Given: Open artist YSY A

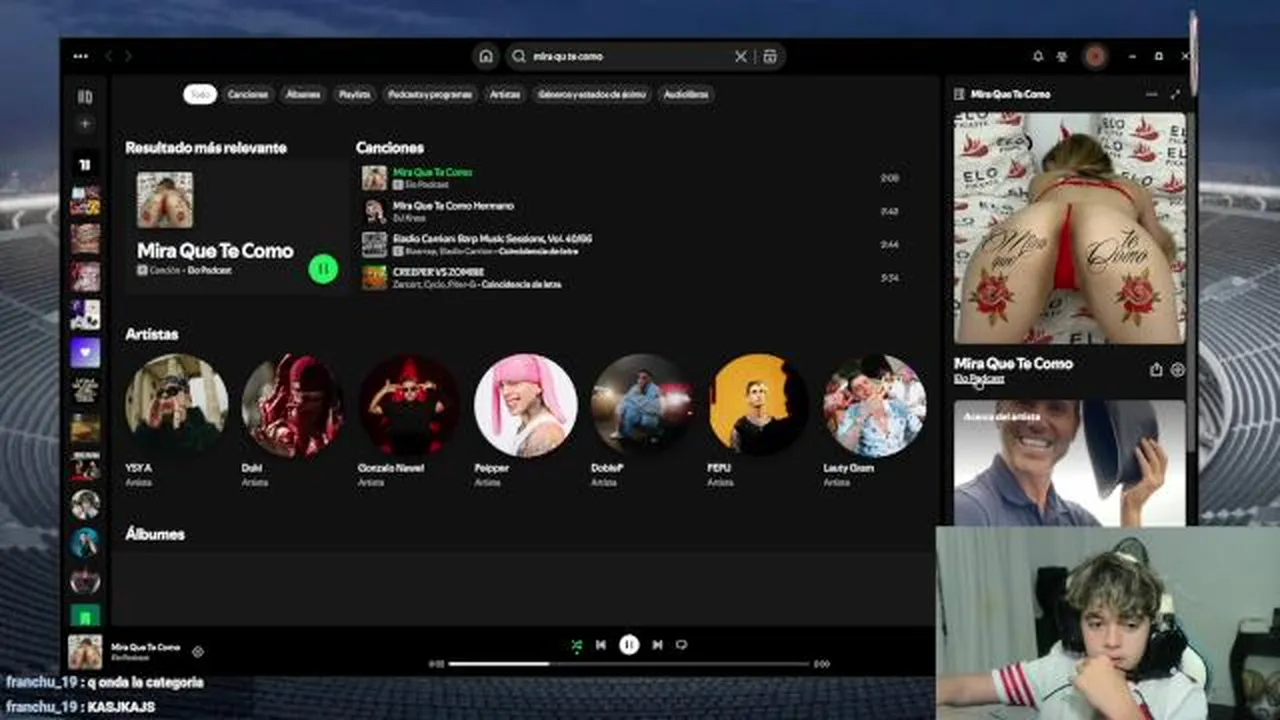Looking at the screenshot, I should pyautogui.click(x=176, y=405).
